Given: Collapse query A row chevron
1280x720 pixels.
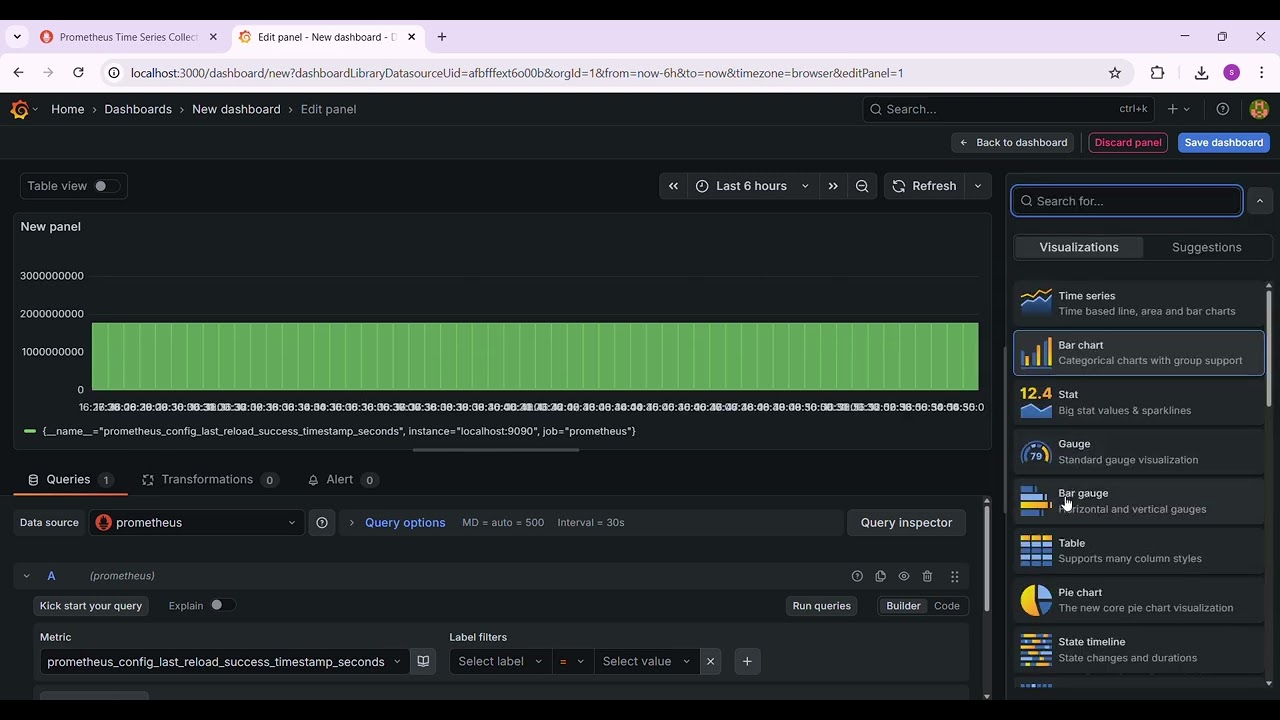Looking at the screenshot, I should [27, 576].
